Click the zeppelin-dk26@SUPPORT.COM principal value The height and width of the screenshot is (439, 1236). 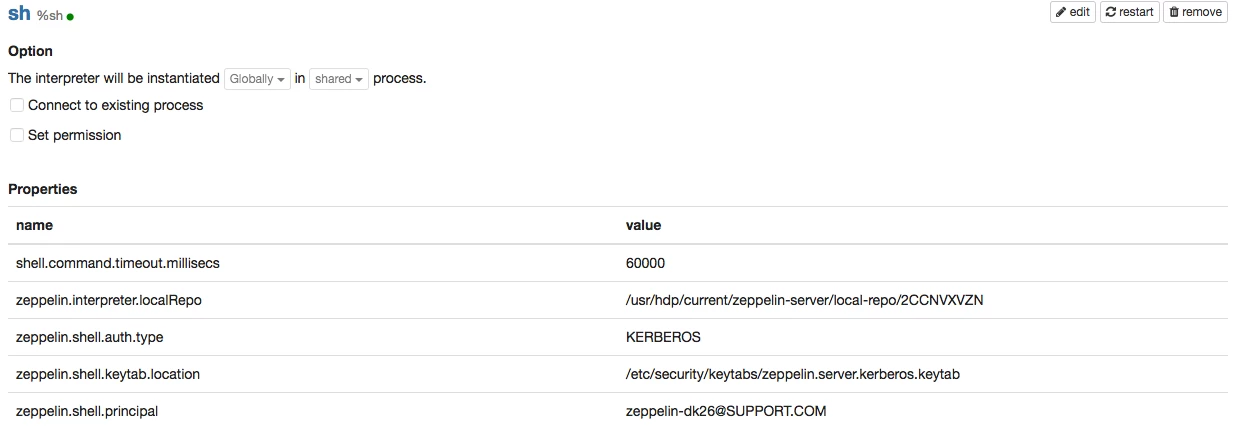pyautogui.click(x=726, y=411)
